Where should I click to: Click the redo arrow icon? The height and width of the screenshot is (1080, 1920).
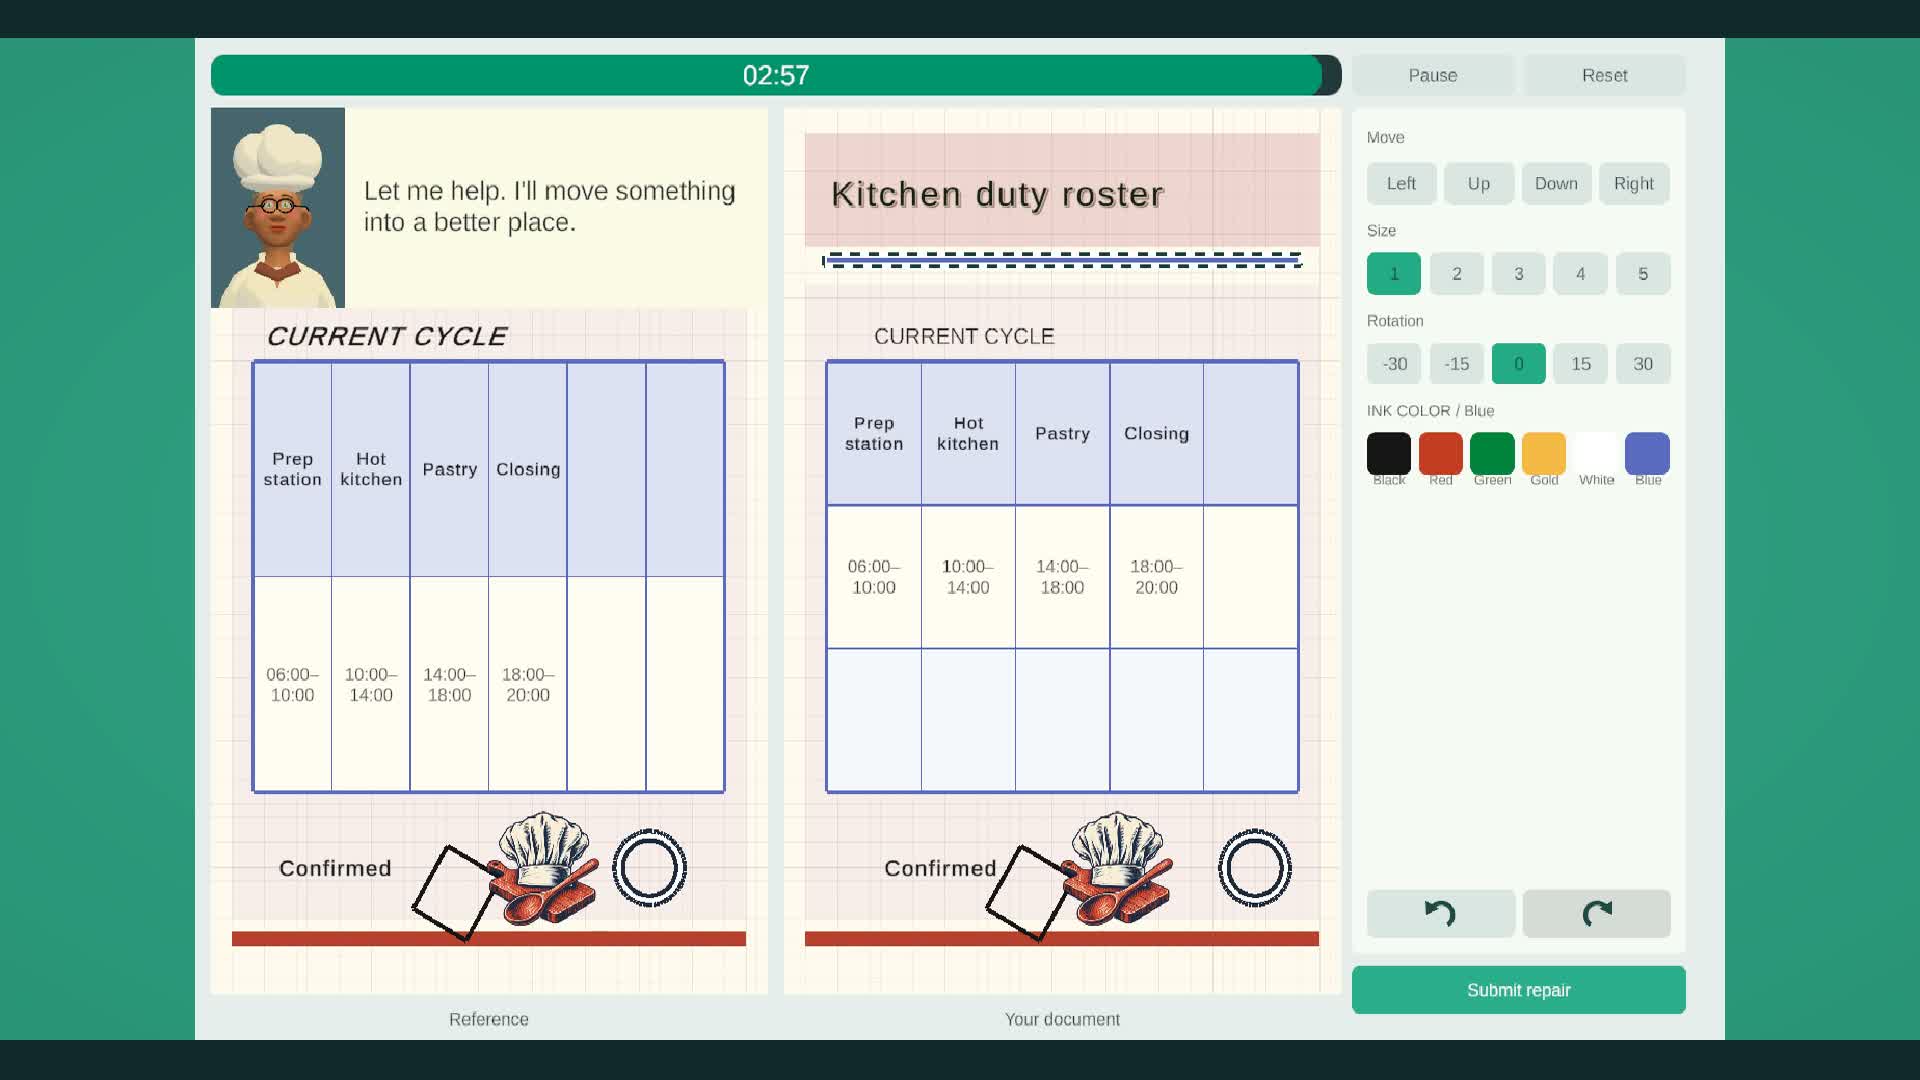click(x=1597, y=913)
